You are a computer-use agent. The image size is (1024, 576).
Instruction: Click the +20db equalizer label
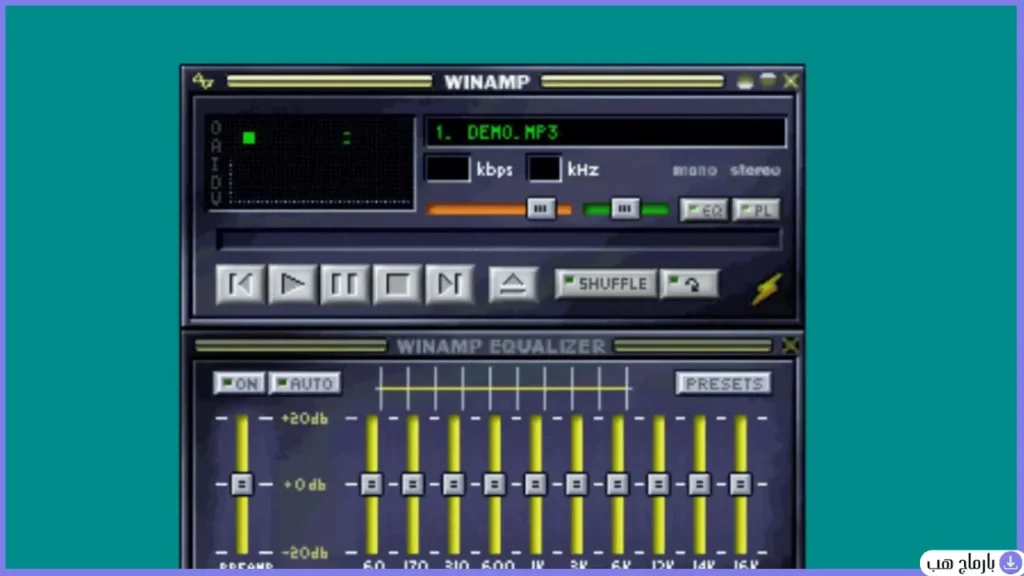point(305,419)
